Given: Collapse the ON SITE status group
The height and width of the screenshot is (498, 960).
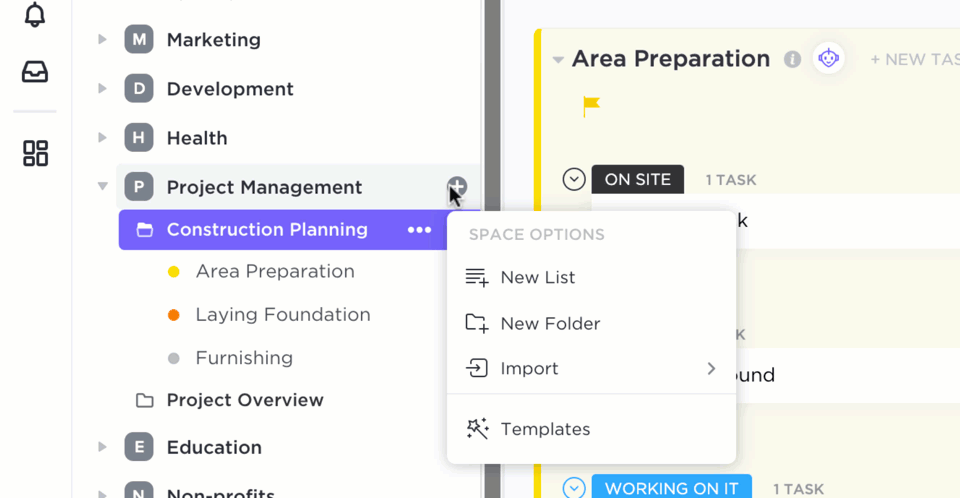Looking at the screenshot, I should pos(573,180).
